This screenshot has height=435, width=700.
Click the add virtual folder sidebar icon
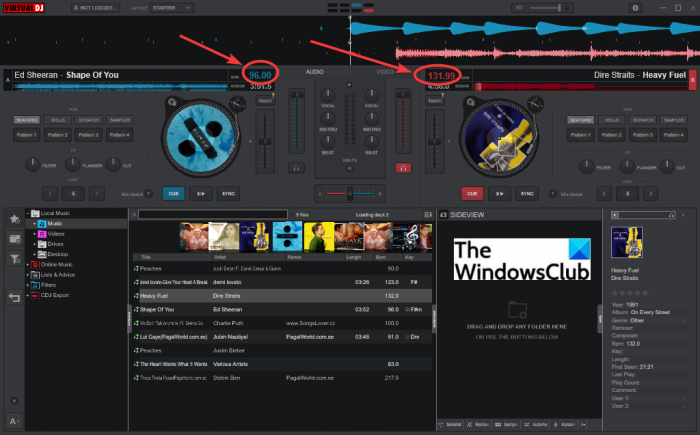tap(14, 239)
